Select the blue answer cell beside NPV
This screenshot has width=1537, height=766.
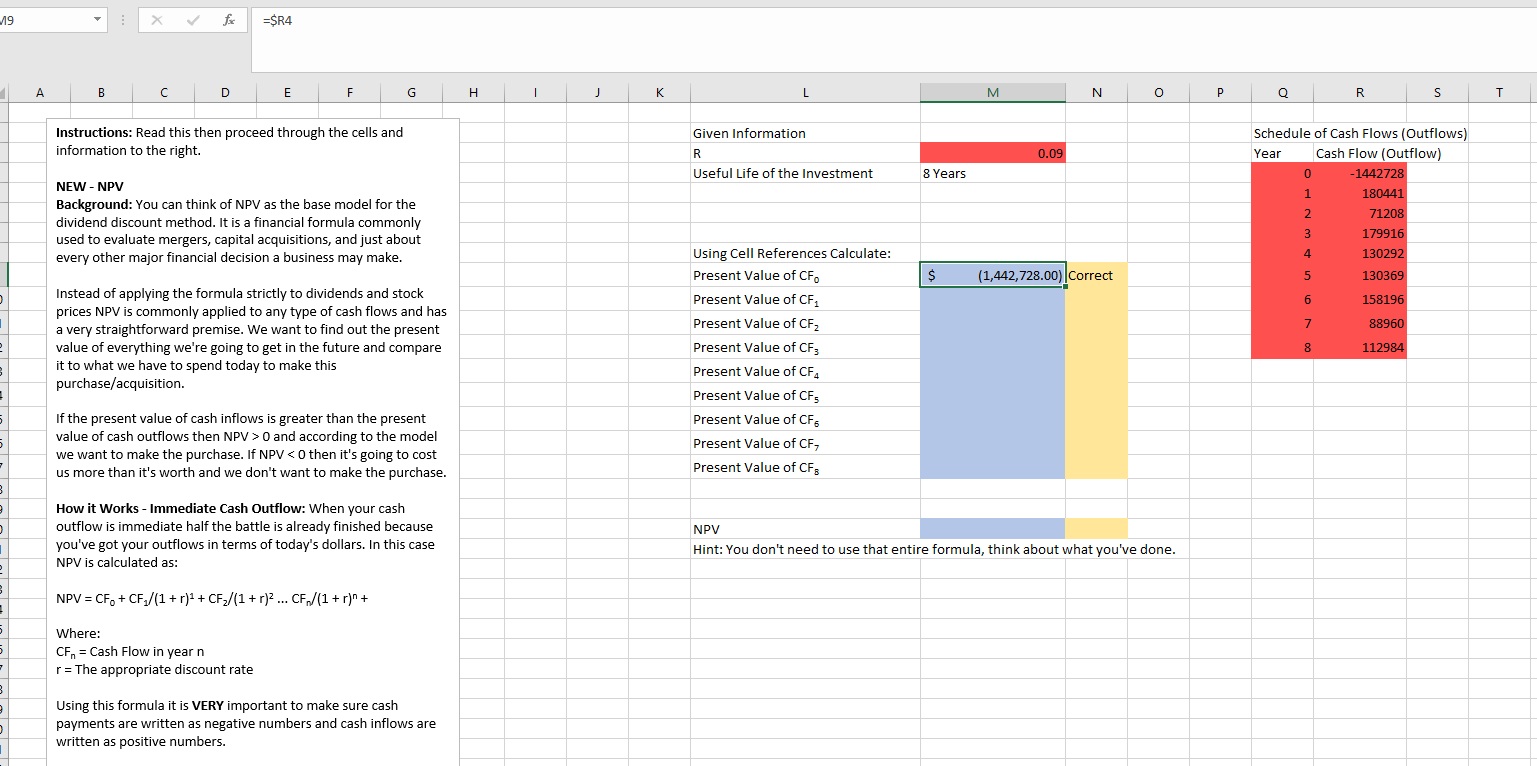tap(992, 528)
